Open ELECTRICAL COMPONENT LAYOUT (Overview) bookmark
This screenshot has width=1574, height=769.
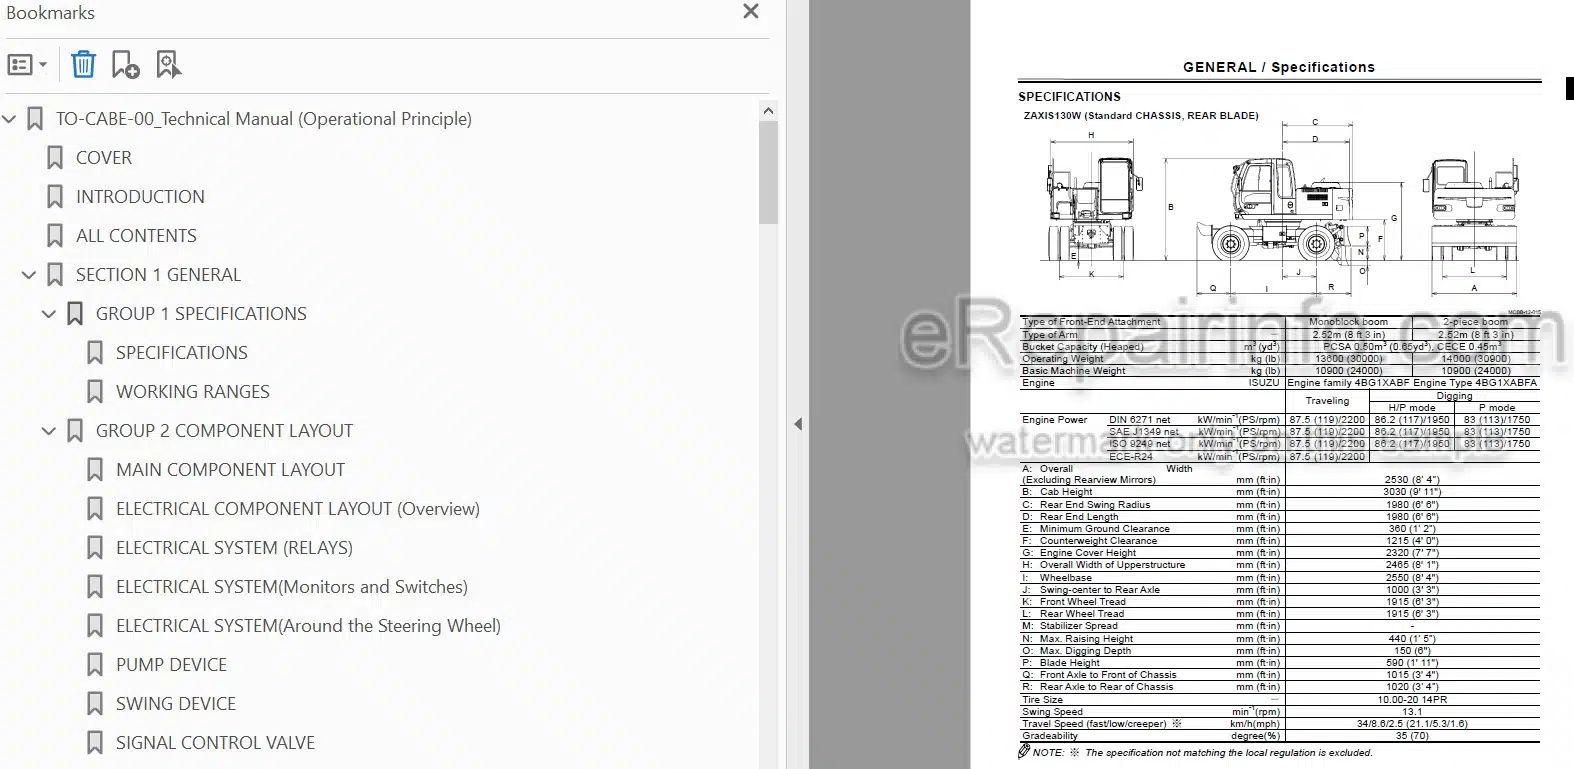tap(298, 509)
